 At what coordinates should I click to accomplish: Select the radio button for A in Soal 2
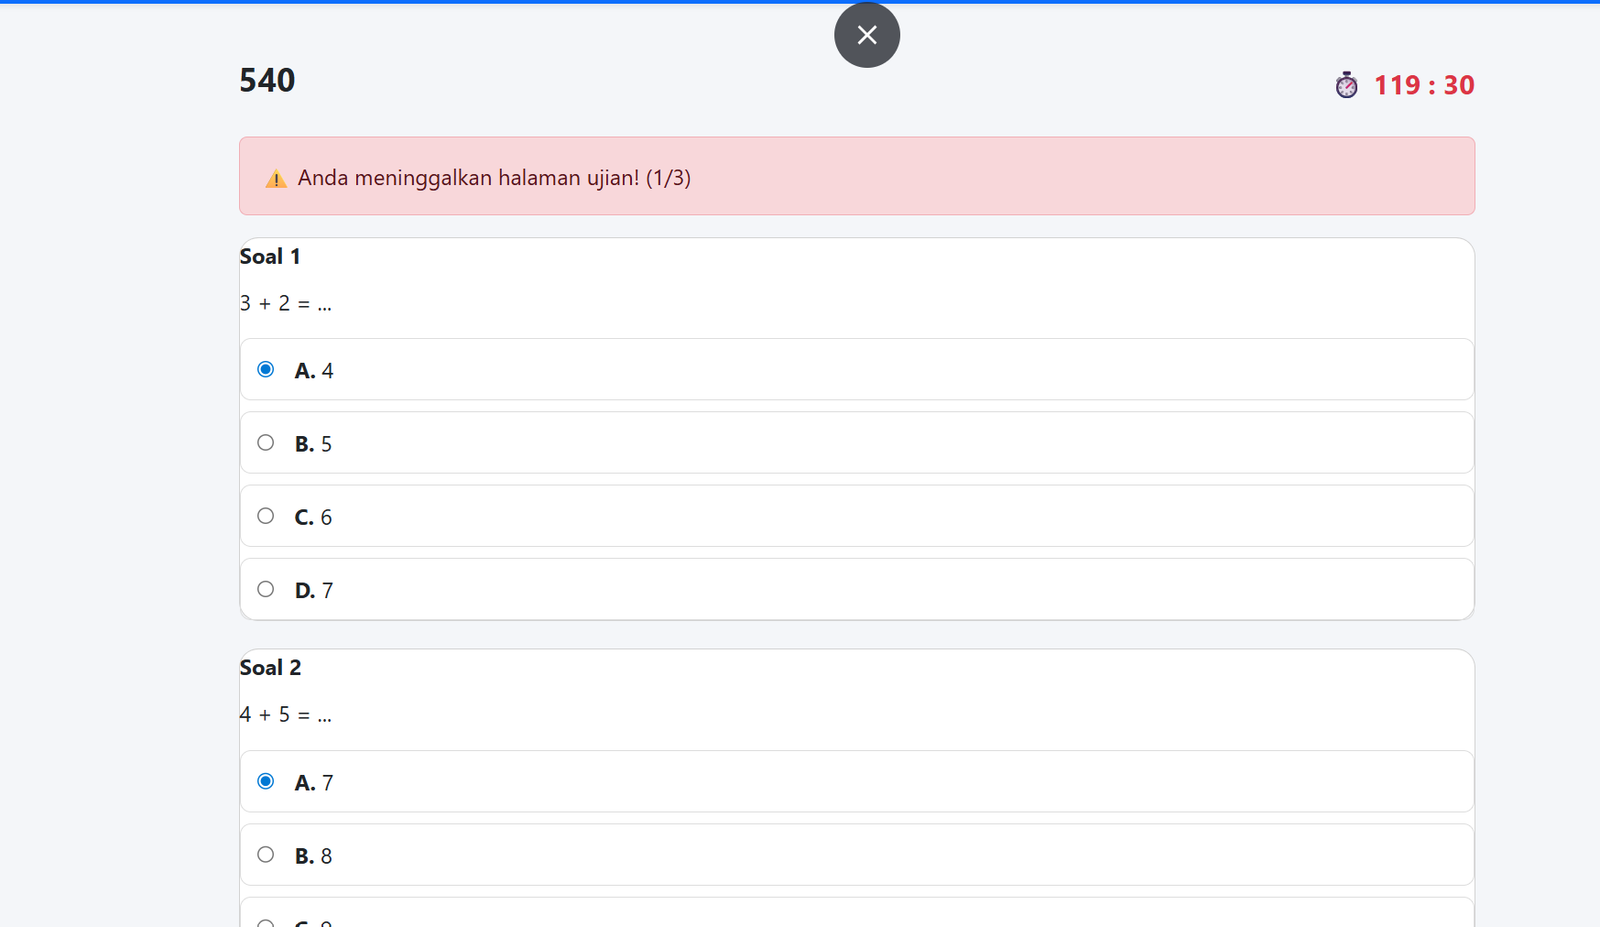click(x=266, y=781)
